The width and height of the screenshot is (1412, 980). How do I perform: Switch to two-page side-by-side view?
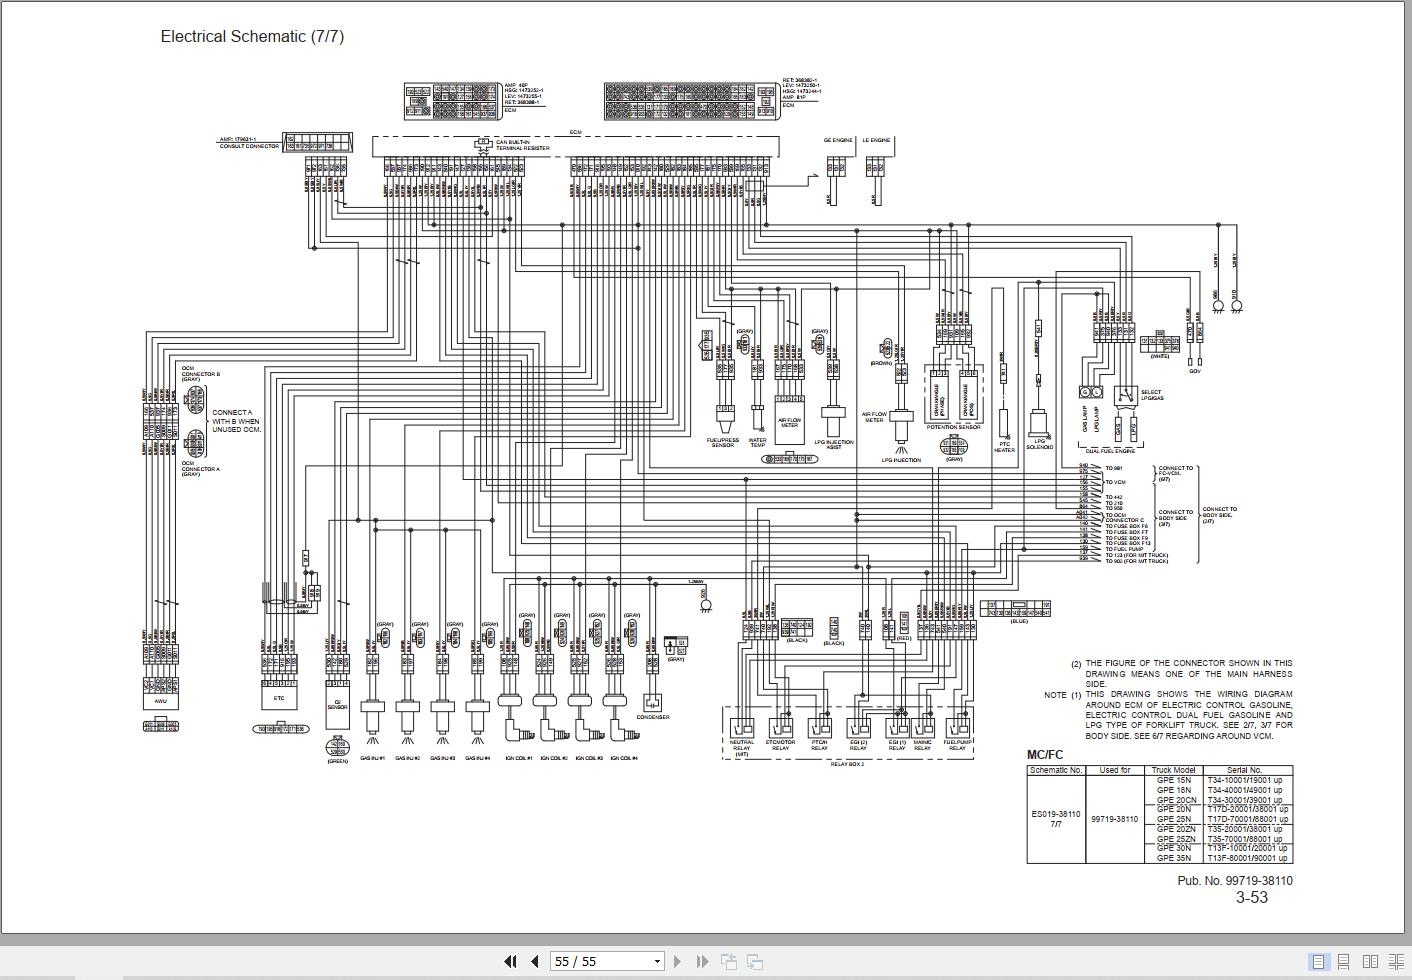tap(1371, 961)
